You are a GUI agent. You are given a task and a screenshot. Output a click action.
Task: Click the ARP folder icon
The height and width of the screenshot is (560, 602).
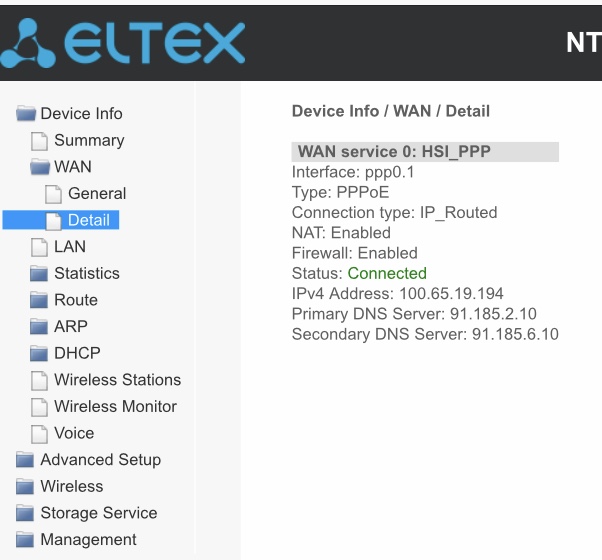tap(39, 327)
